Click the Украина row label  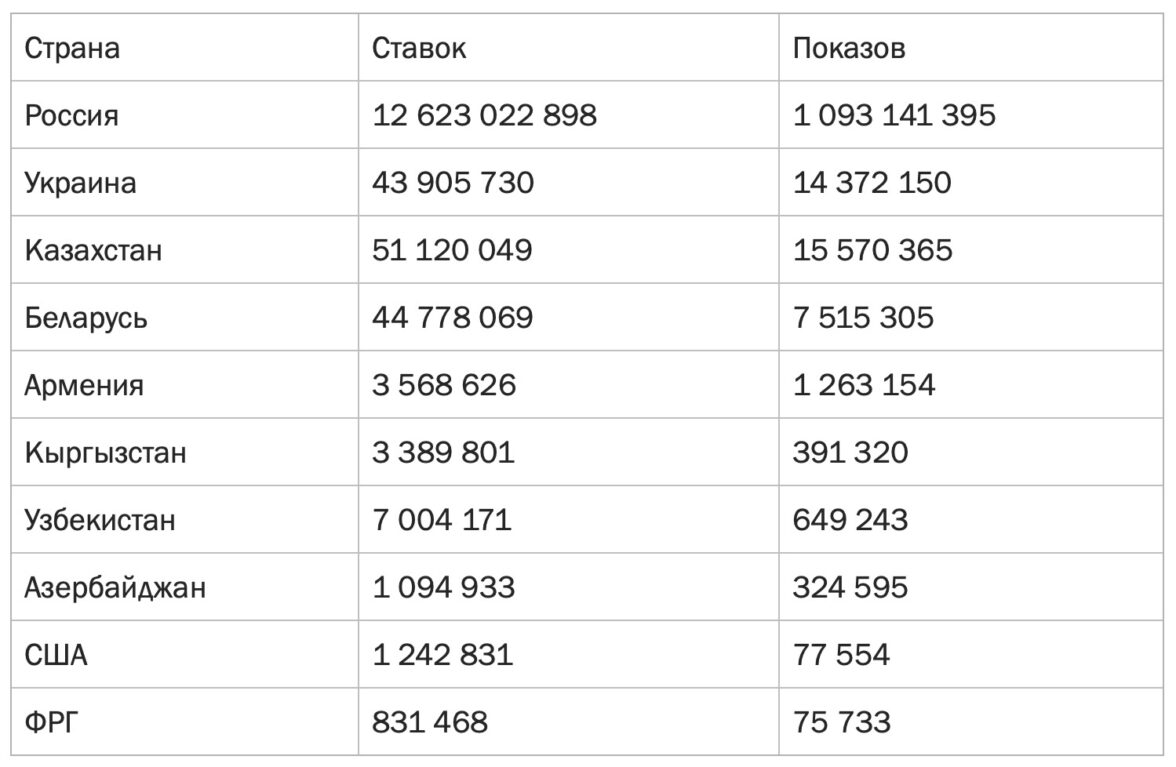coord(81,183)
